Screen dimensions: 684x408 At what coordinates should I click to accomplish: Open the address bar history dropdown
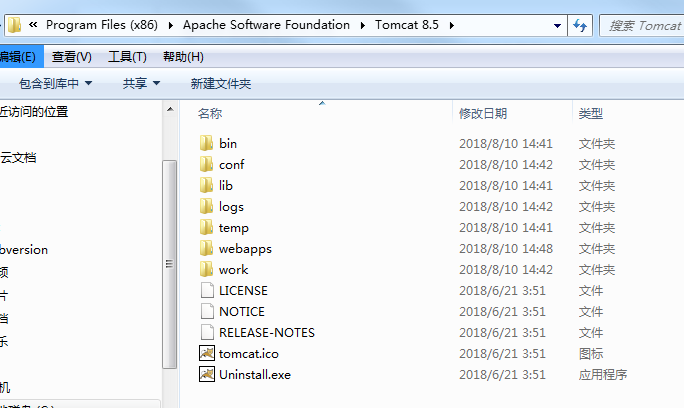pos(557,25)
